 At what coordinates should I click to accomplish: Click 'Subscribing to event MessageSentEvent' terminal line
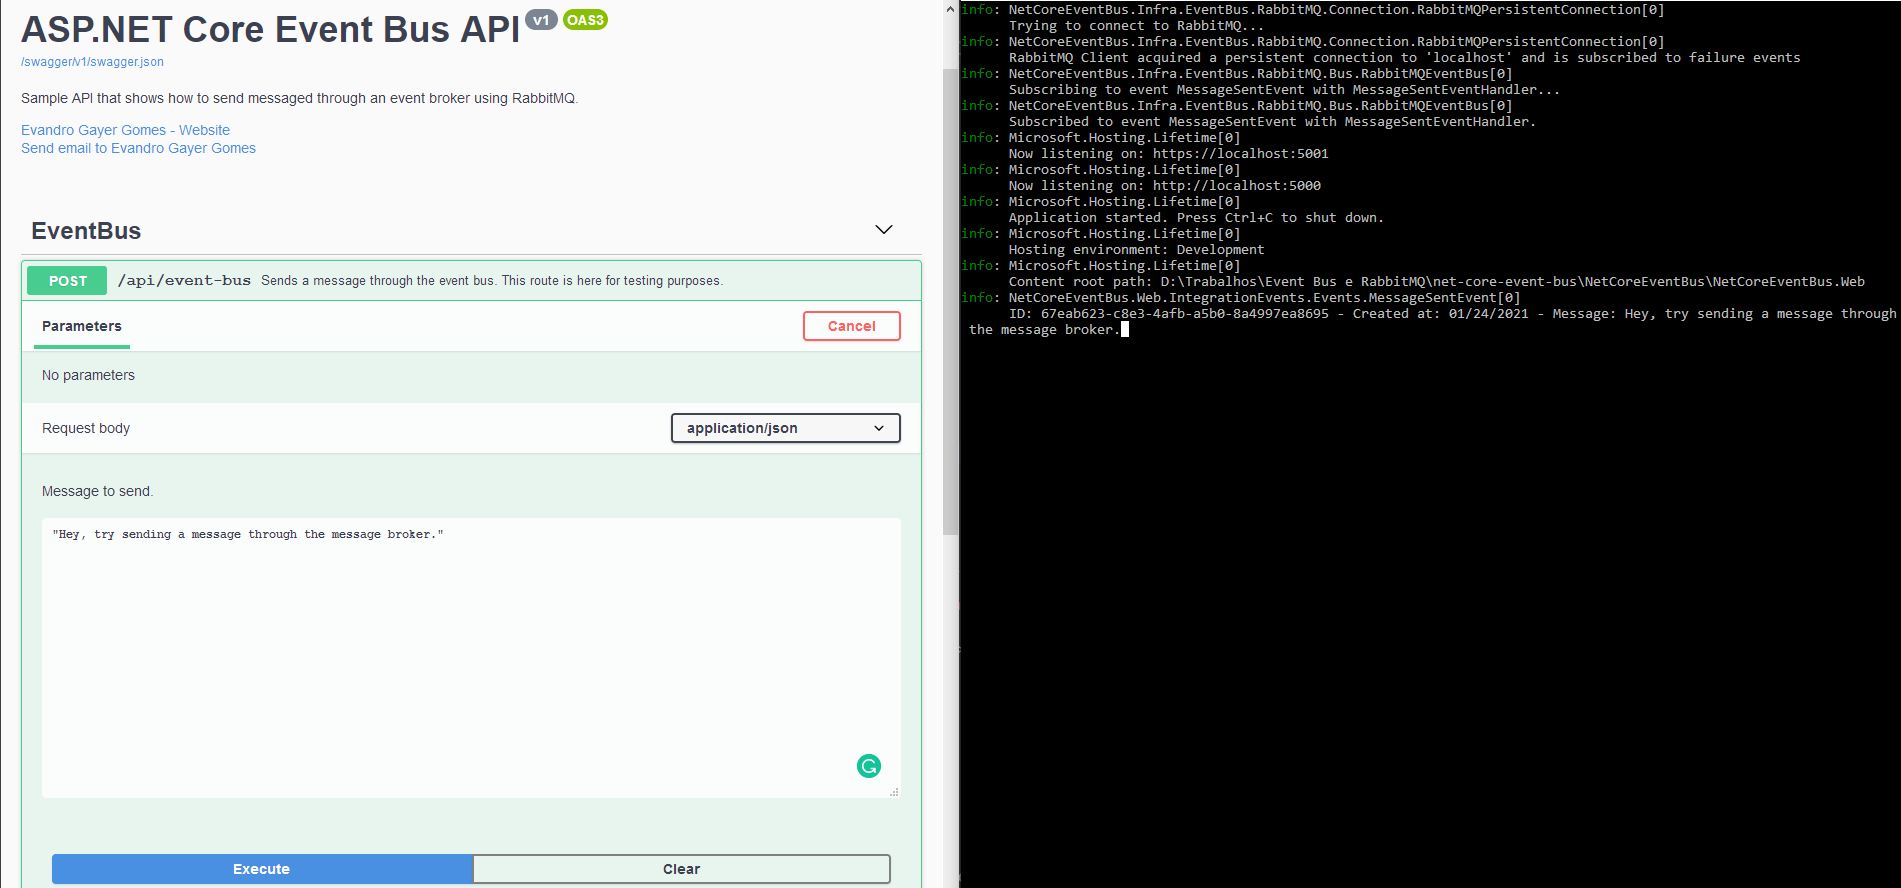click(x=1284, y=90)
